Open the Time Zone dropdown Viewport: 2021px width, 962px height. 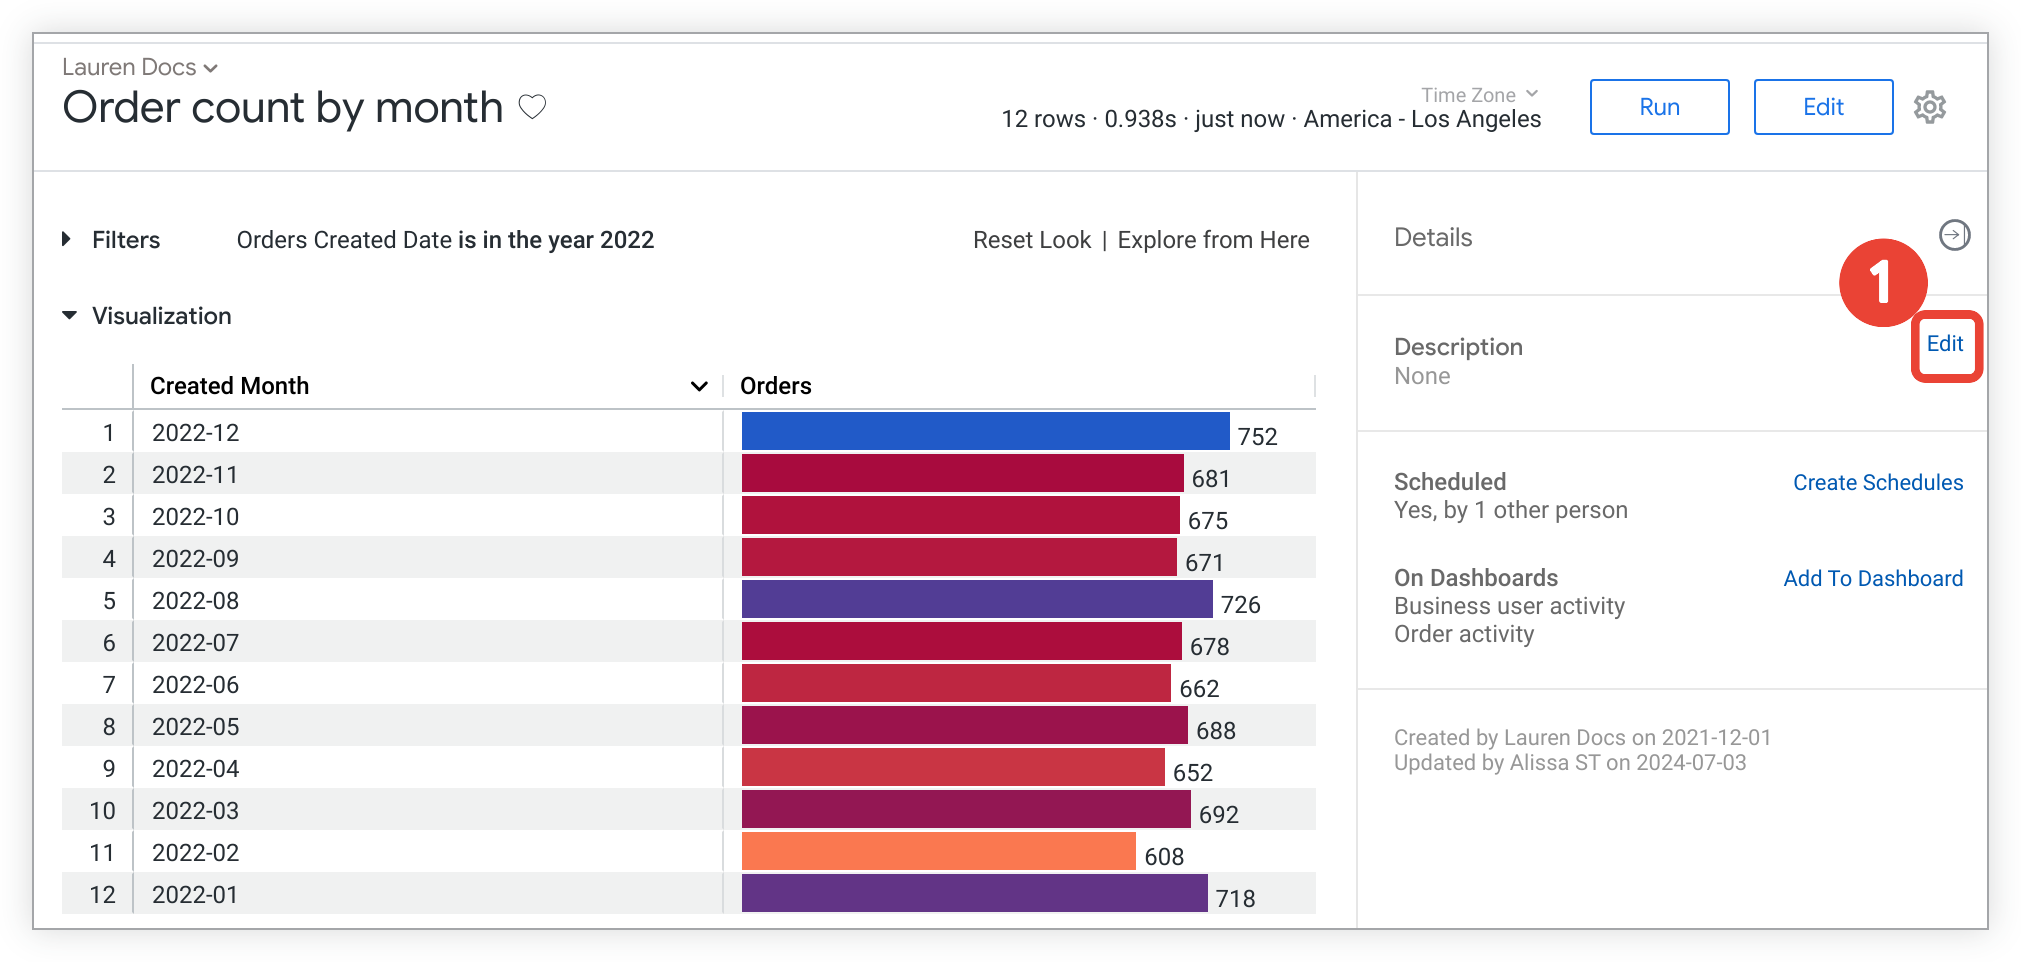tap(1479, 95)
